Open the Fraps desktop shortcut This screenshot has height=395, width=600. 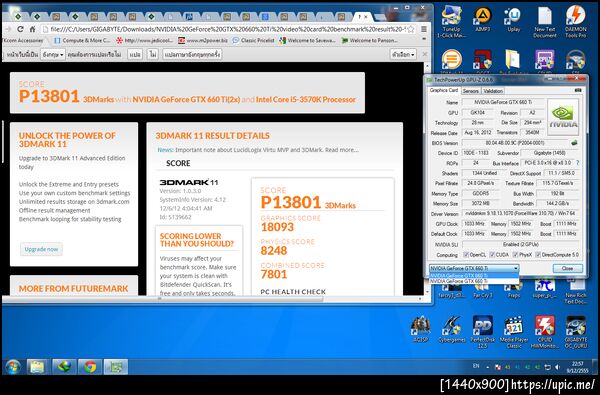pyautogui.click(x=514, y=289)
